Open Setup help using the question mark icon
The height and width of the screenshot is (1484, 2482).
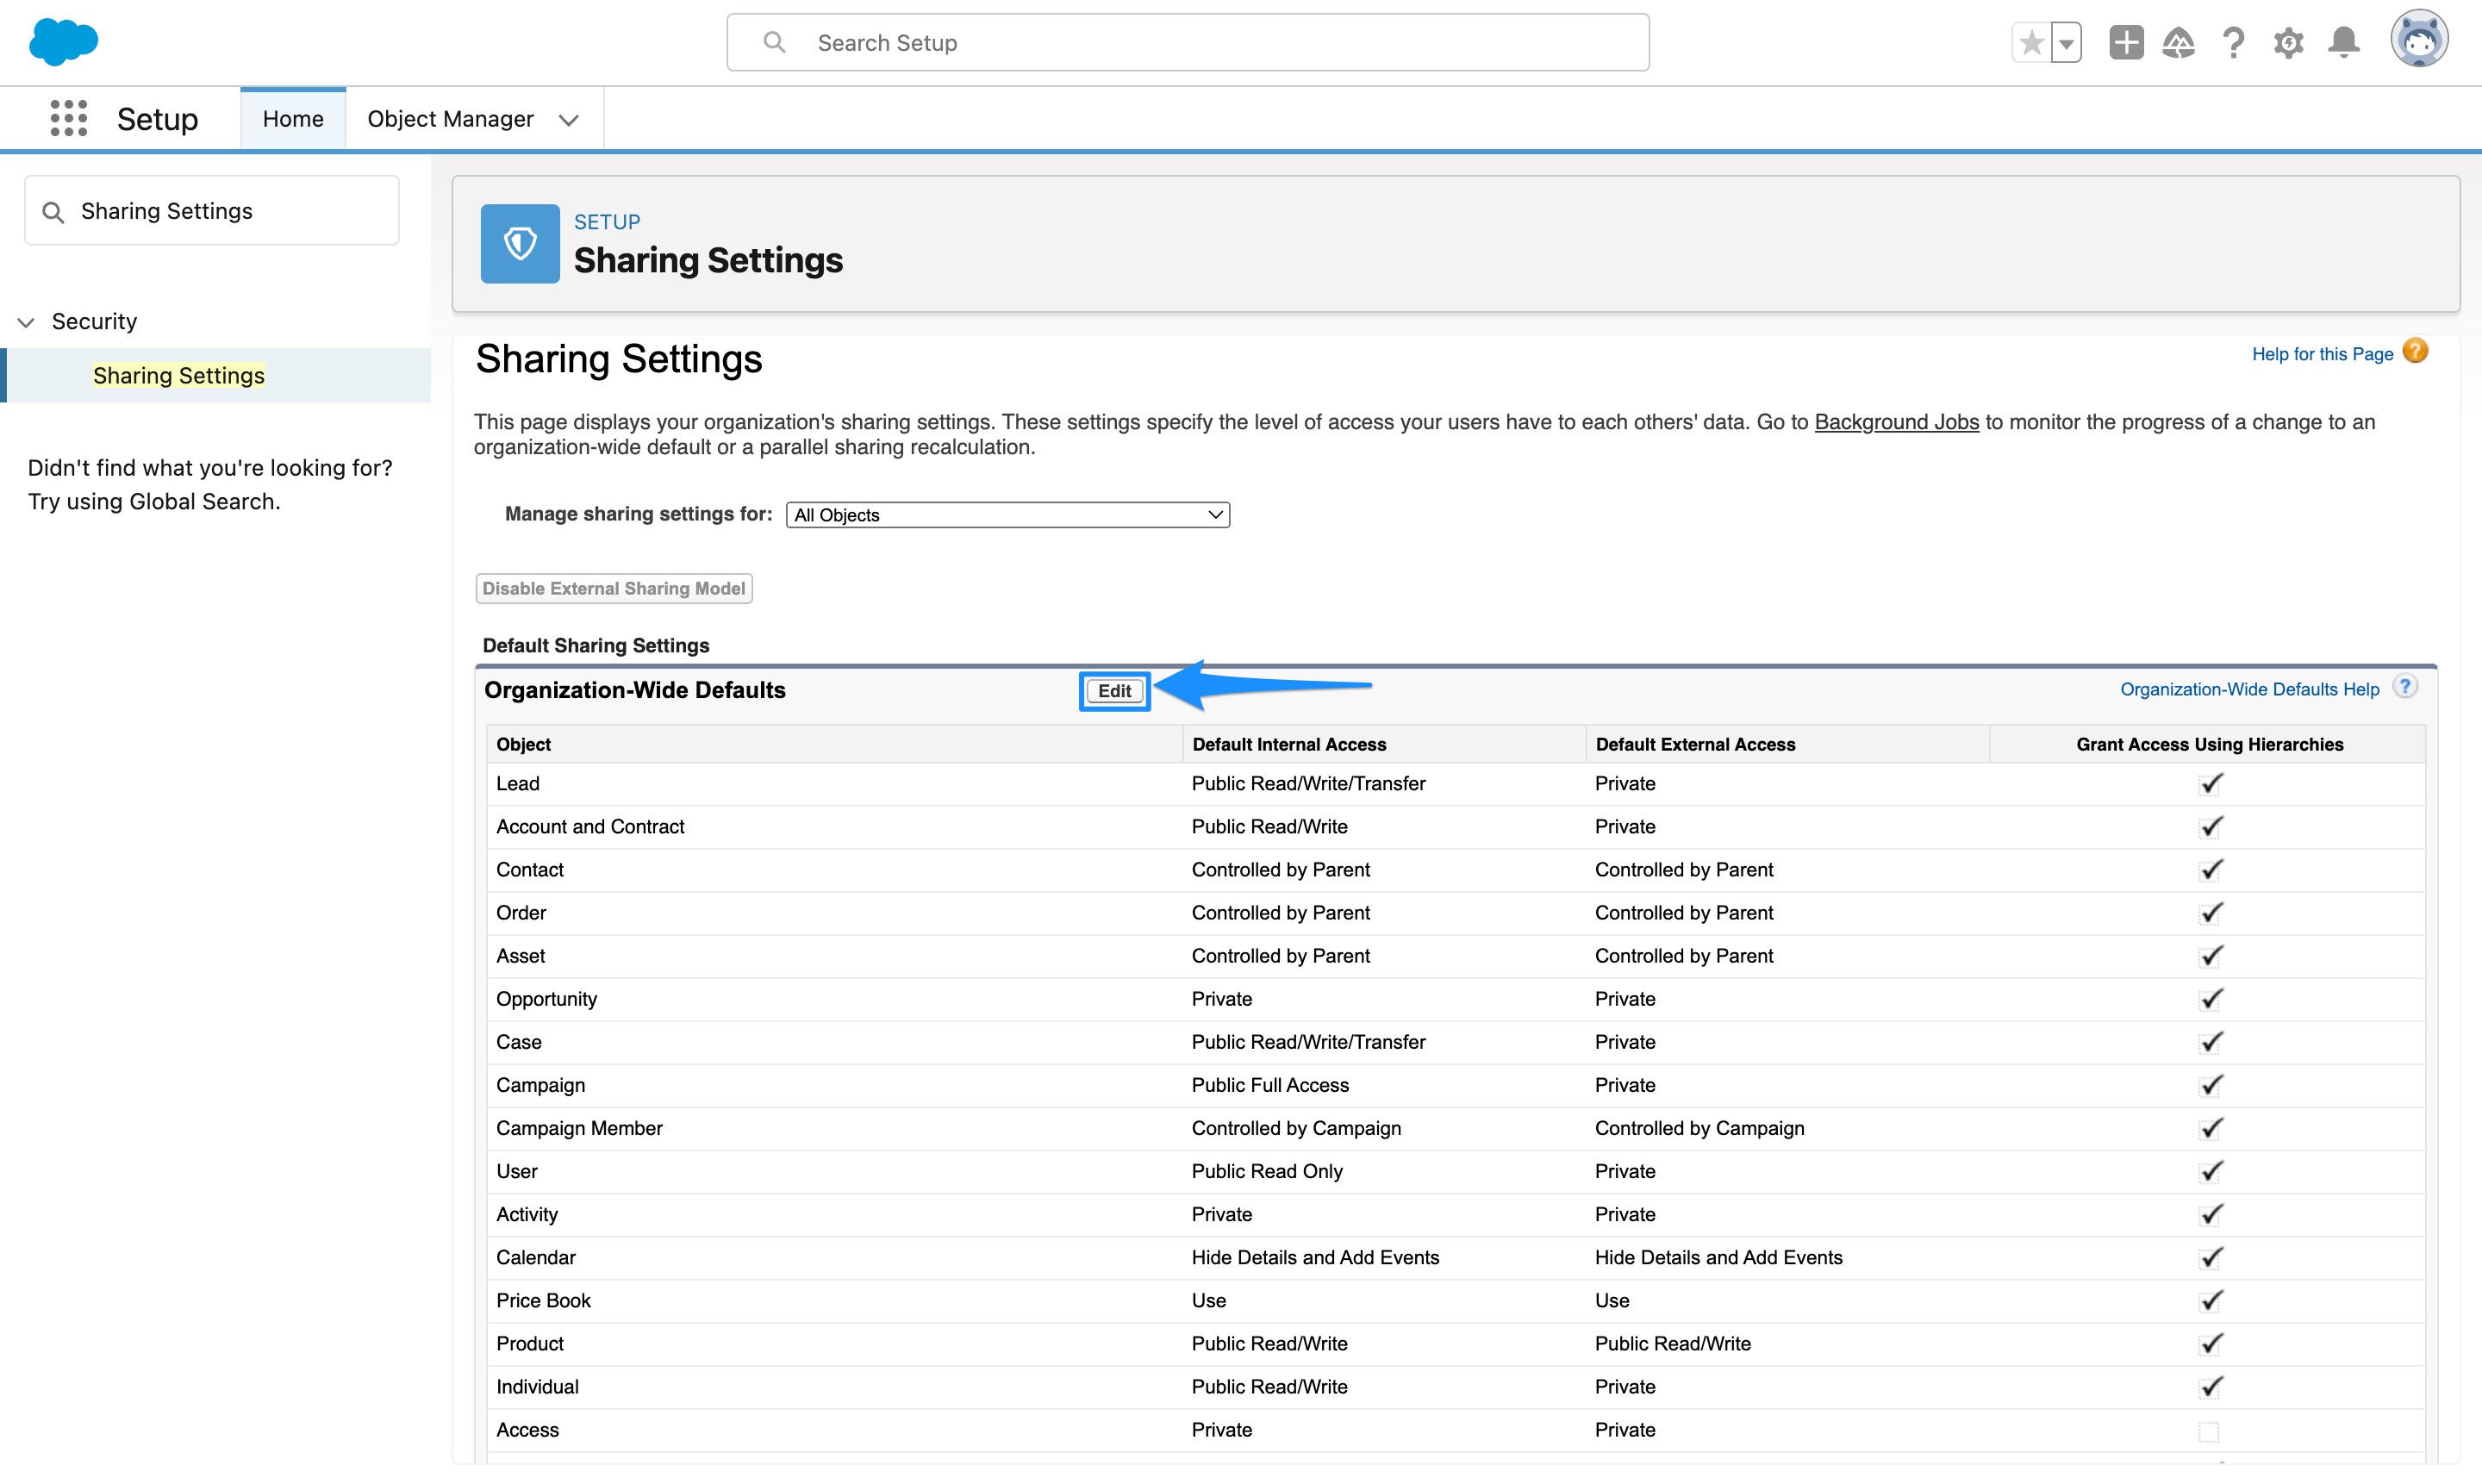pos(2234,42)
